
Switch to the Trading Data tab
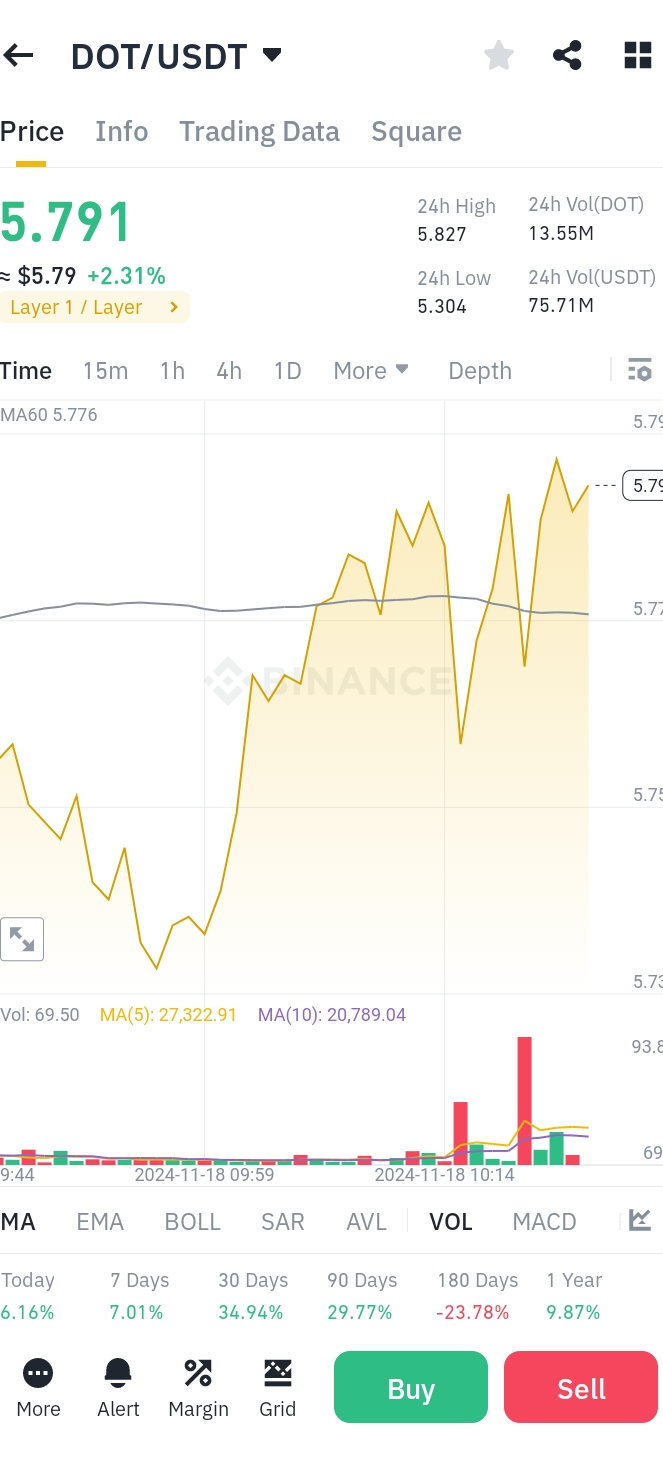pos(259,132)
